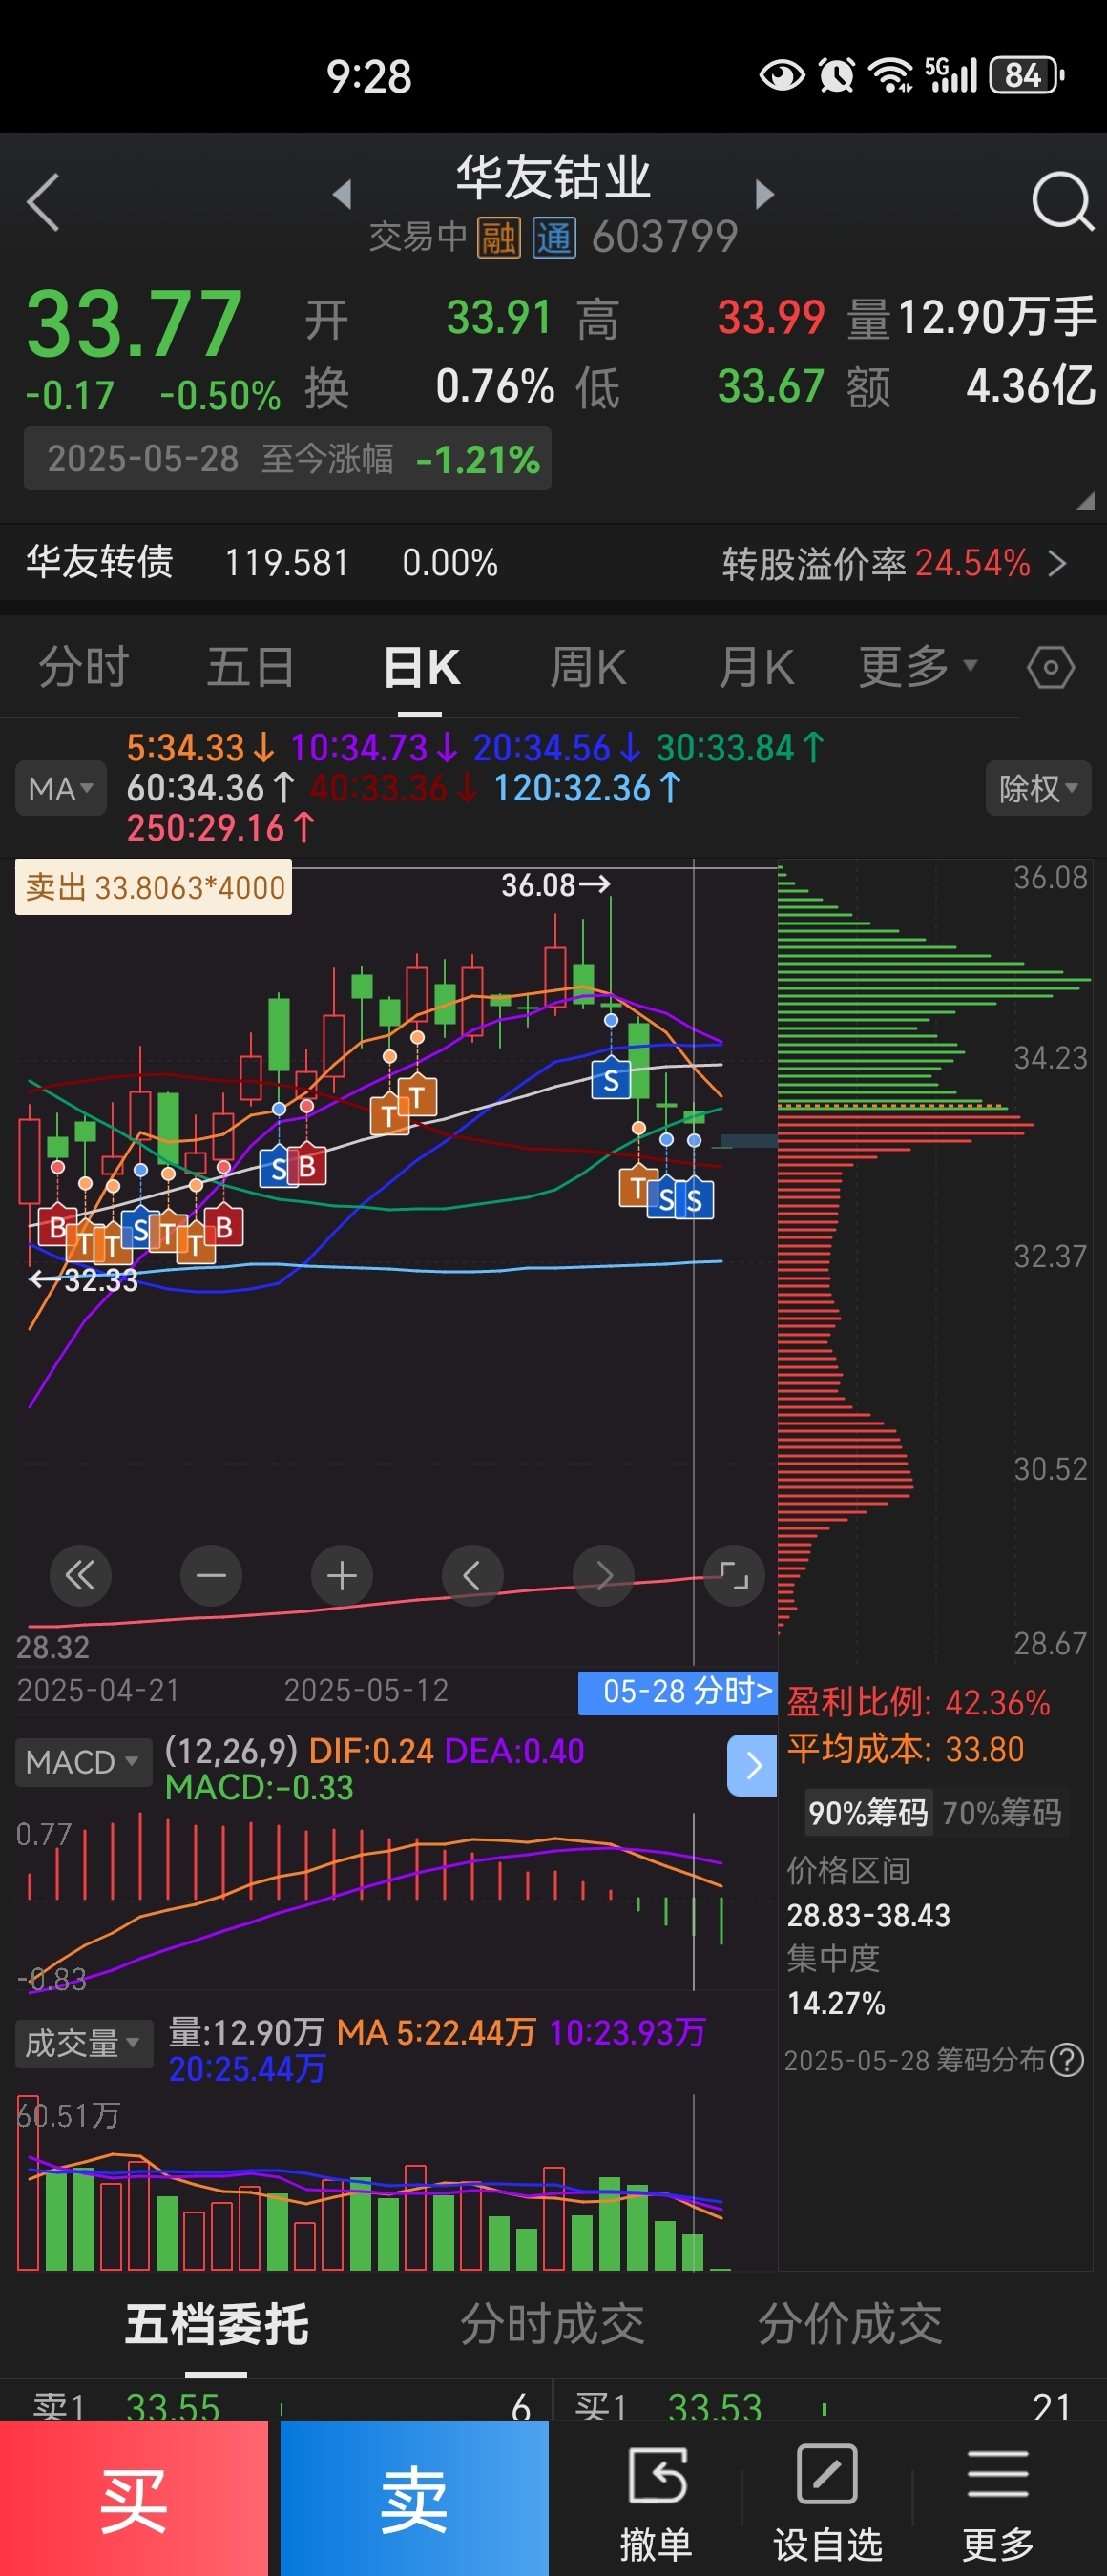The height and width of the screenshot is (2576, 1107).
Task: Tap current price 33.77
Action: coord(134,323)
